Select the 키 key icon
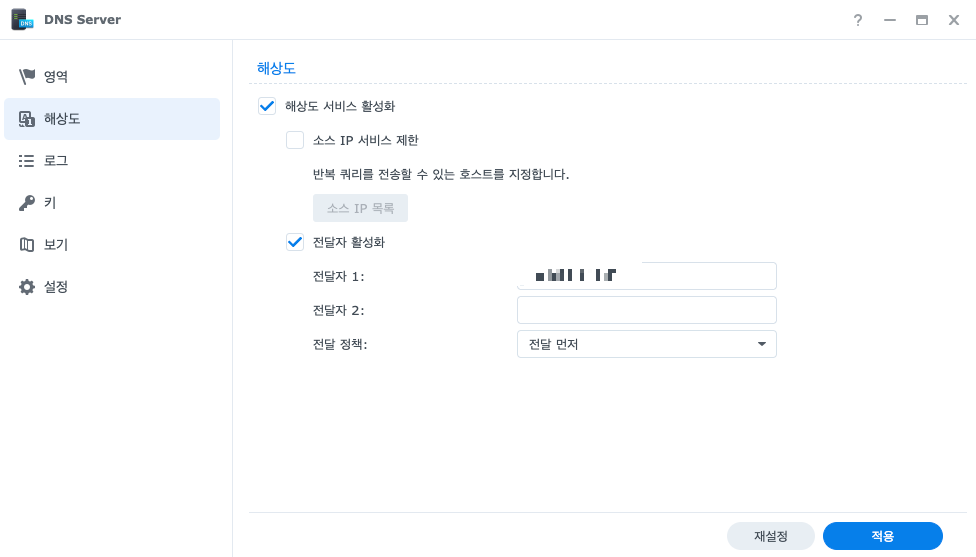This screenshot has width=976, height=557. (x=27, y=203)
